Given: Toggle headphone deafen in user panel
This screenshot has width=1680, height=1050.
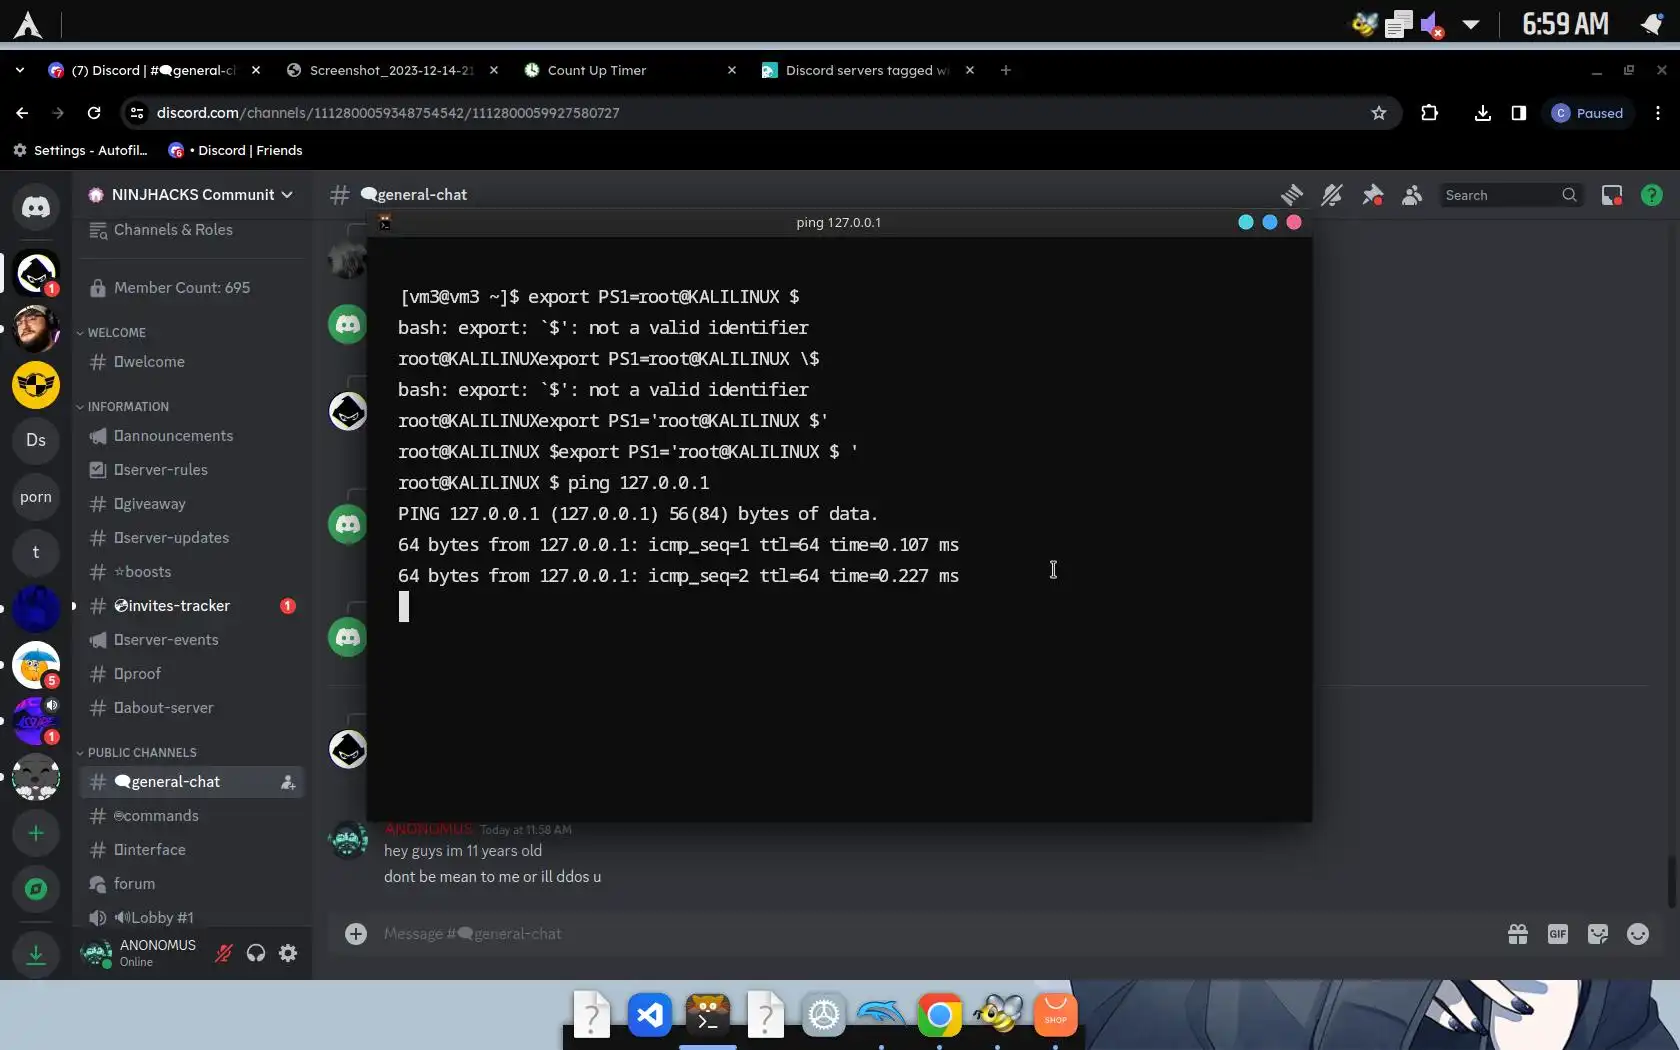Looking at the screenshot, I should click(x=256, y=953).
